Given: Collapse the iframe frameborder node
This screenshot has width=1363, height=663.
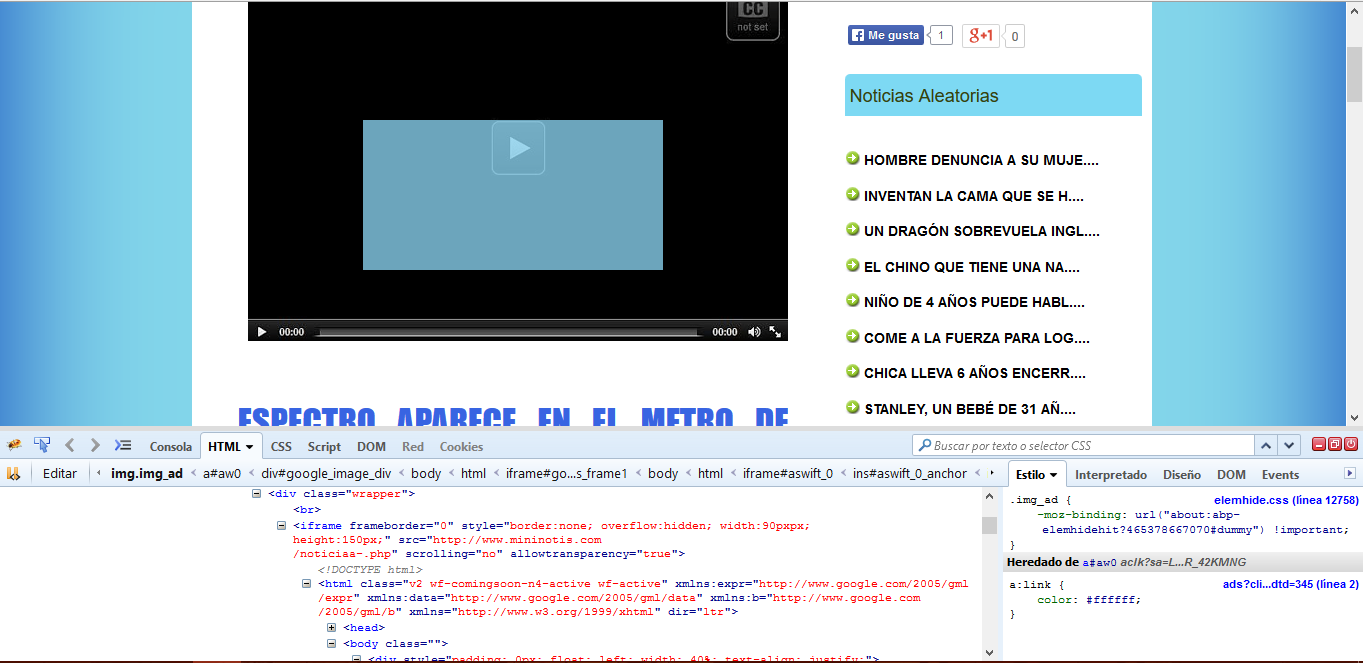Looking at the screenshot, I should (x=281, y=526).
